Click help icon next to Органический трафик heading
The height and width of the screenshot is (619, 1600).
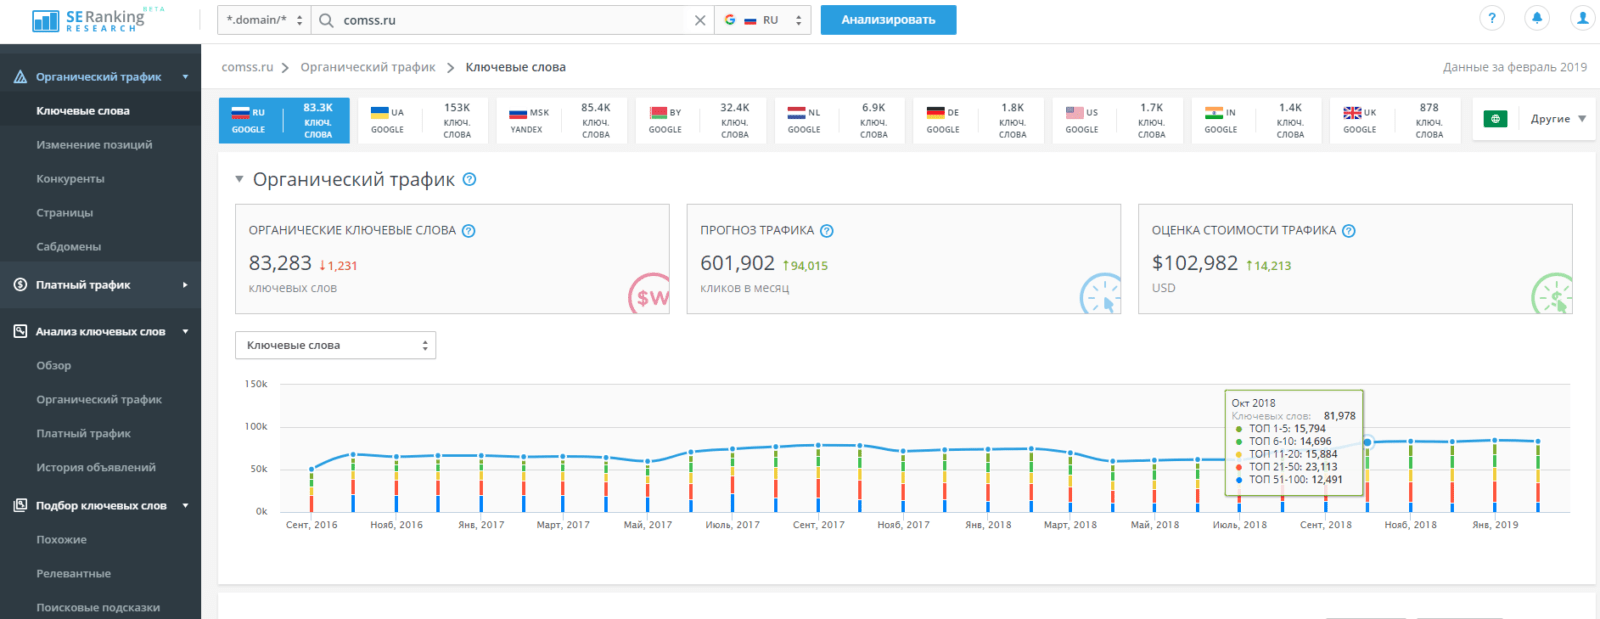(x=469, y=180)
